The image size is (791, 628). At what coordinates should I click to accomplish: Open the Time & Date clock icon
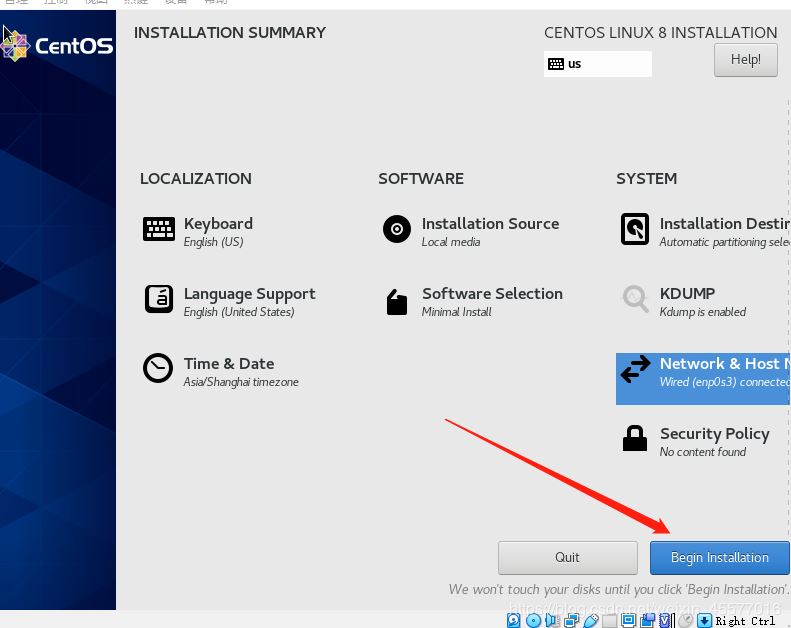pyautogui.click(x=158, y=368)
